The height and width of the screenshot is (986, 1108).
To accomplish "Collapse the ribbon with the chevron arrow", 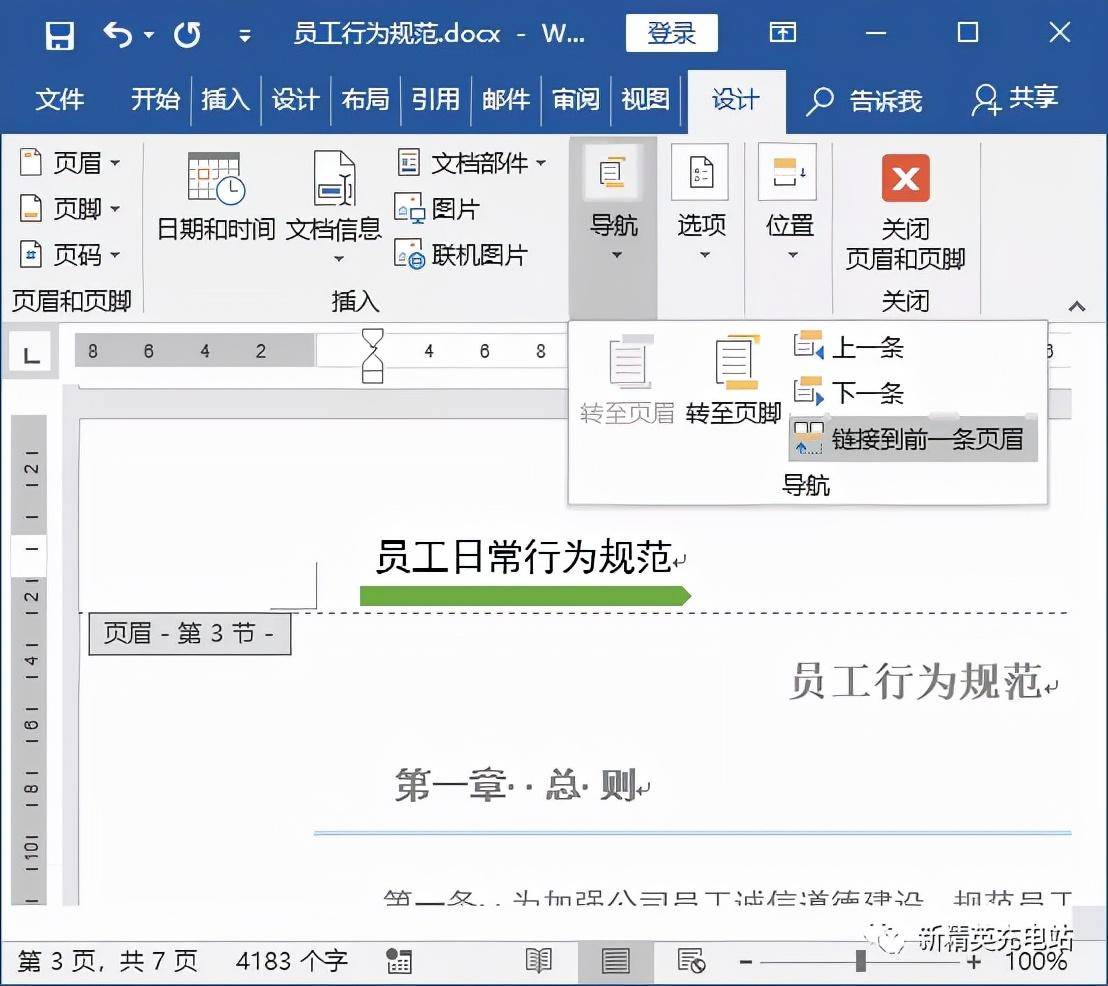I will (1076, 306).
